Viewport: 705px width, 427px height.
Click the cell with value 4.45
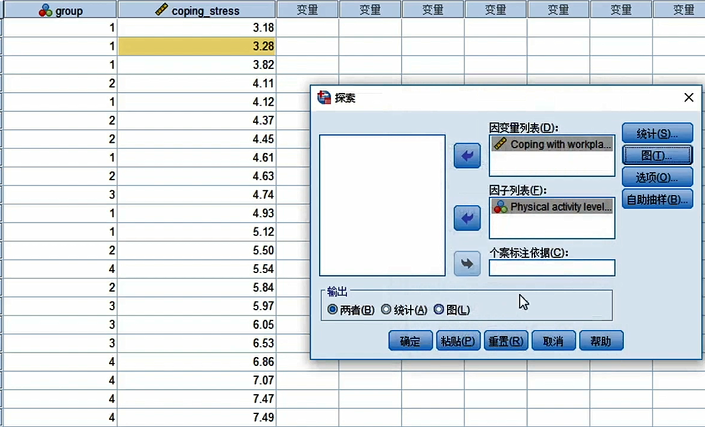(x=197, y=139)
